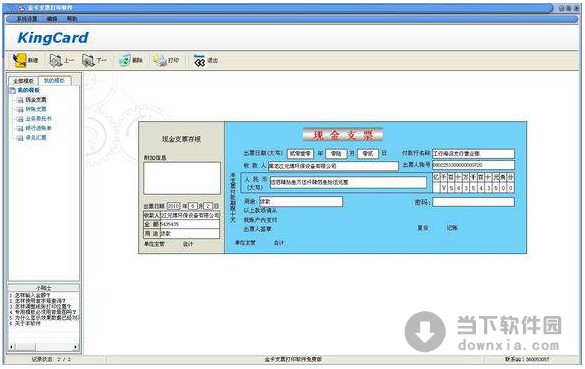Image resolution: width=585 pixels, height=369 pixels.
Task: Click the stub 收款人 field
Action: pyautogui.click(x=190, y=216)
